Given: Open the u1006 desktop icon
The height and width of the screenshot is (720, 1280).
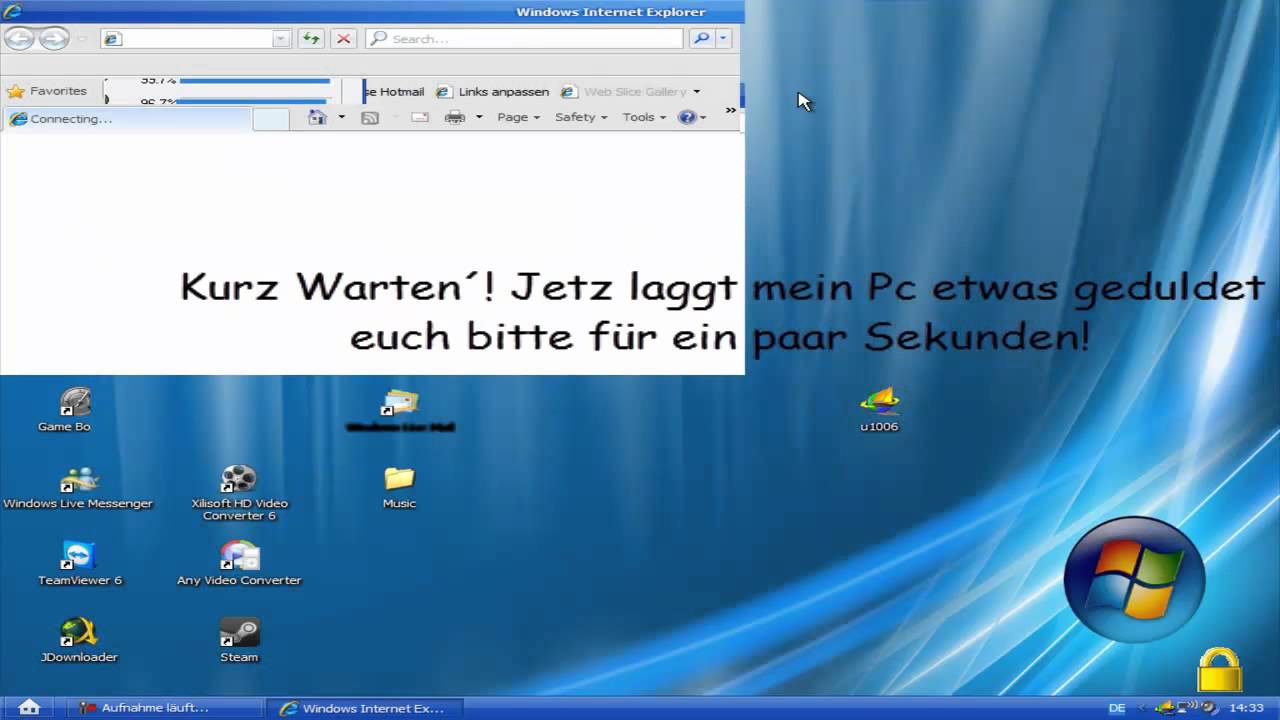Looking at the screenshot, I should click(x=880, y=411).
